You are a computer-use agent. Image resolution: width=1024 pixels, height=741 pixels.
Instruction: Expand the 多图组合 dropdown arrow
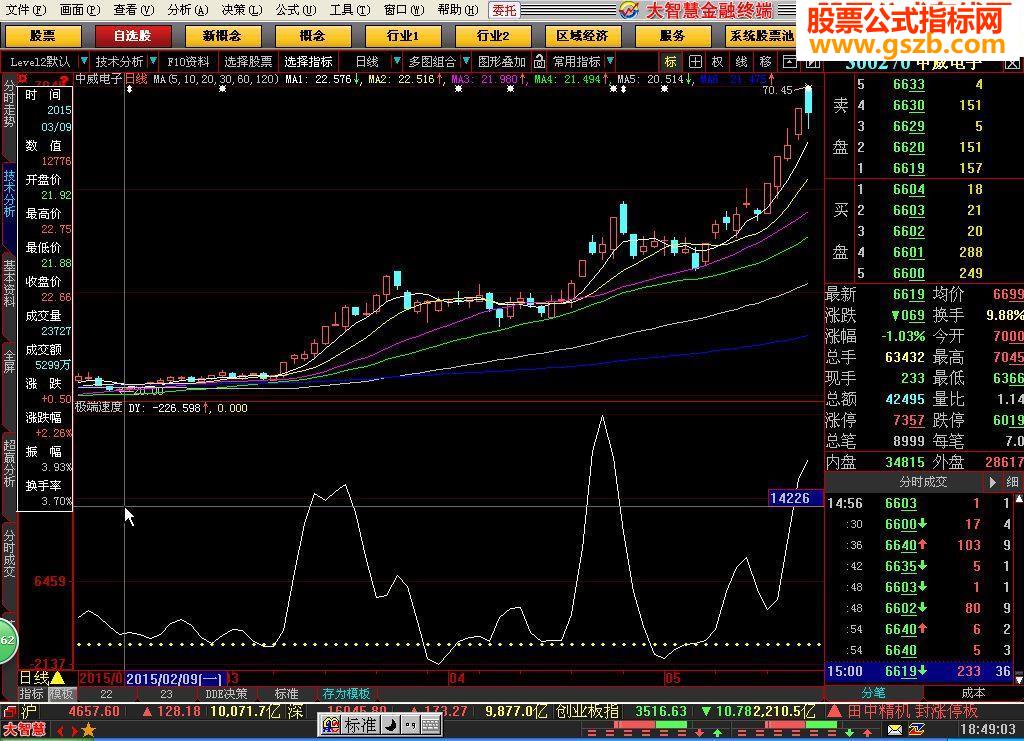pos(466,61)
